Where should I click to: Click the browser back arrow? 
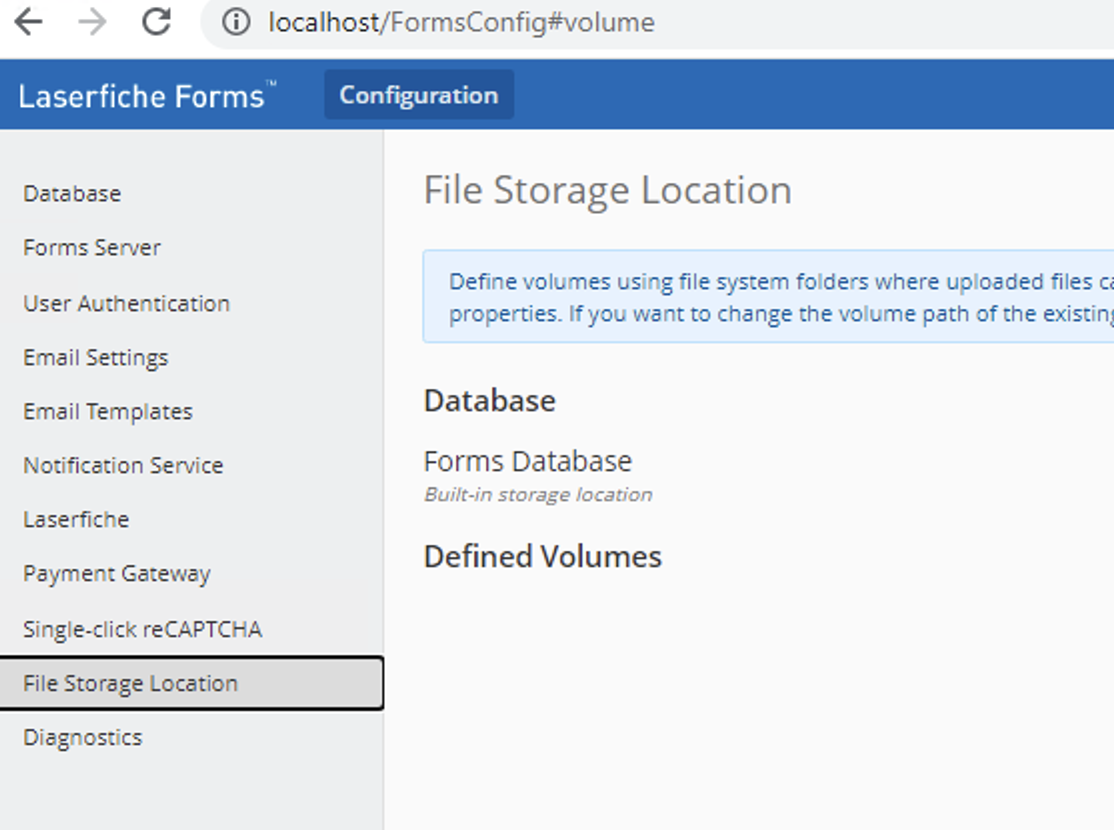click(28, 22)
